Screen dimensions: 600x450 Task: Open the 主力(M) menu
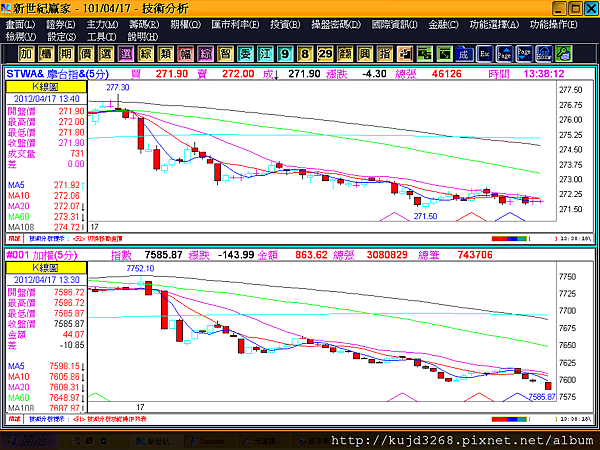point(102,25)
